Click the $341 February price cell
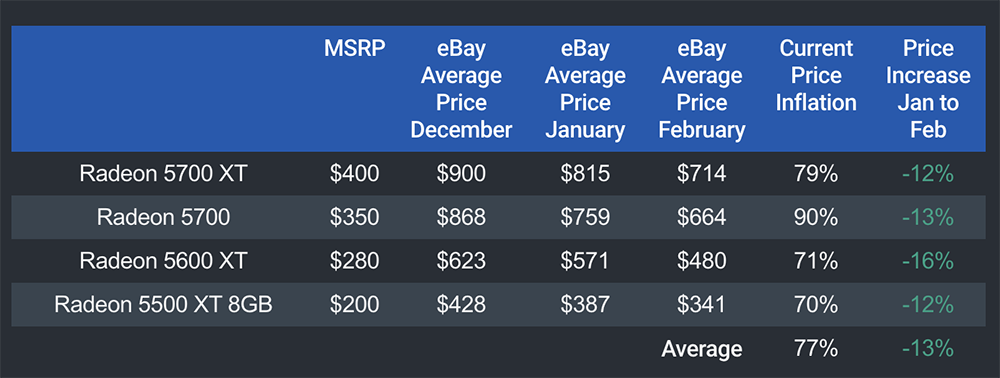1000x378 pixels. 702,304
